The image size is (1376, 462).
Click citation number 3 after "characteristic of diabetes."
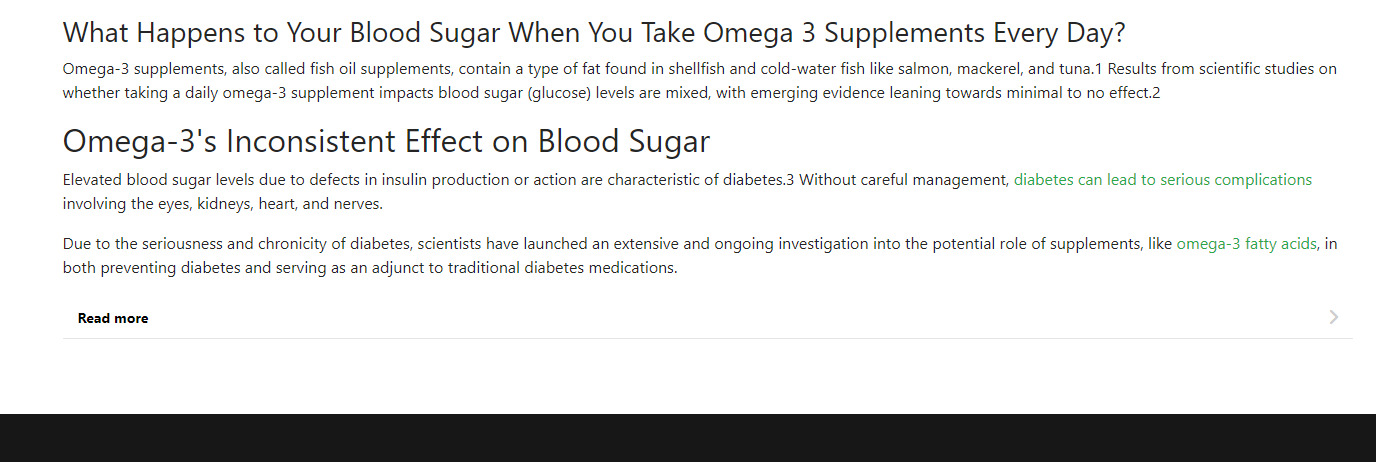pyautogui.click(x=790, y=181)
